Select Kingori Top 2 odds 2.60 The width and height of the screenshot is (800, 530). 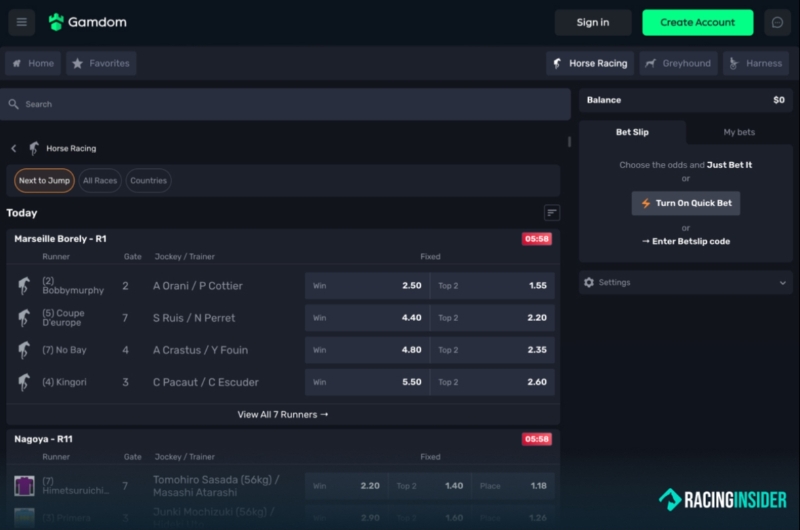492,382
